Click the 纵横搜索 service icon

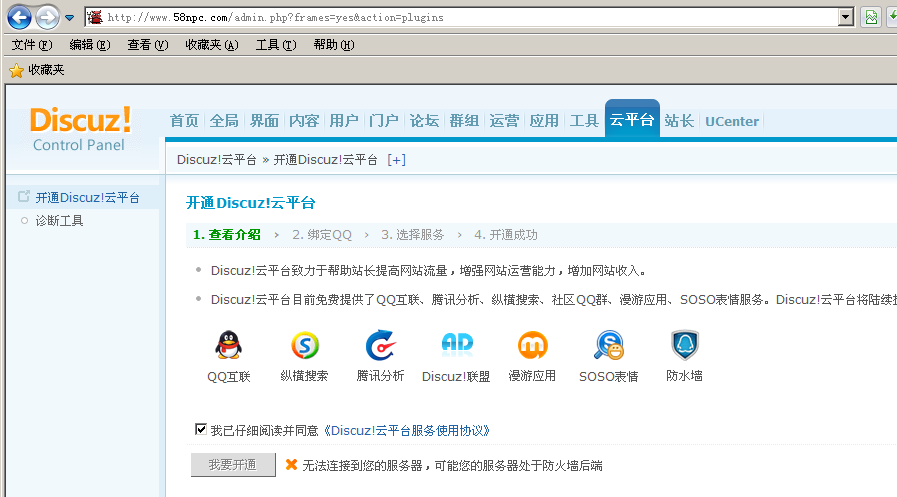[x=304, y=345]
